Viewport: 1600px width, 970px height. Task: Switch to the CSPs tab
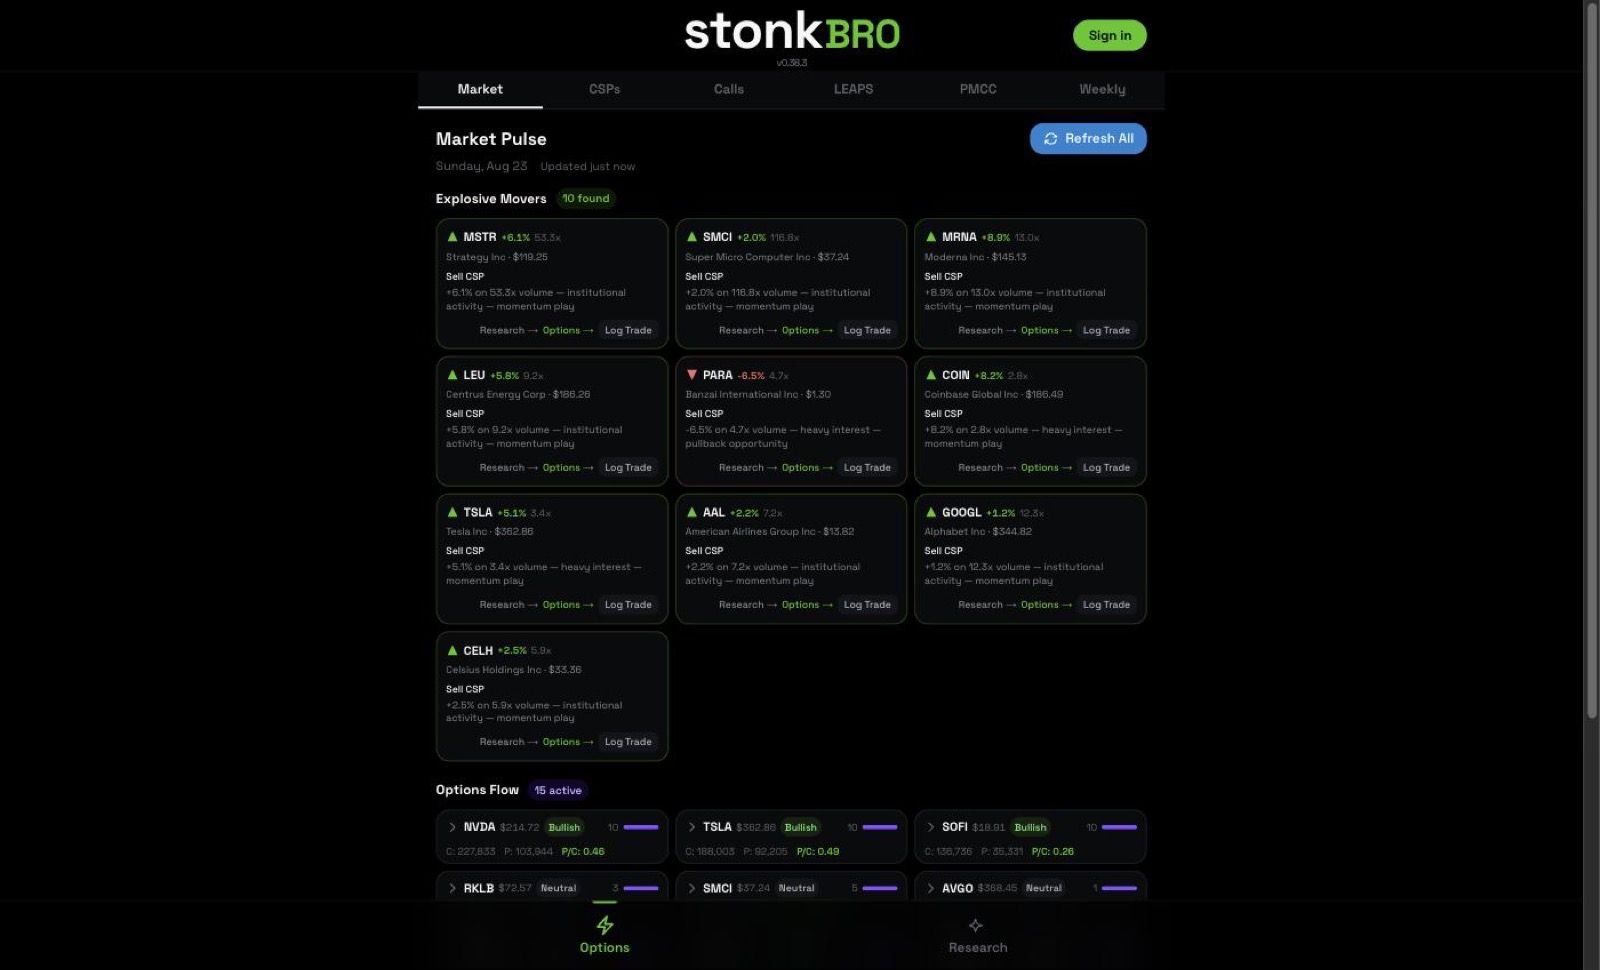604,89
